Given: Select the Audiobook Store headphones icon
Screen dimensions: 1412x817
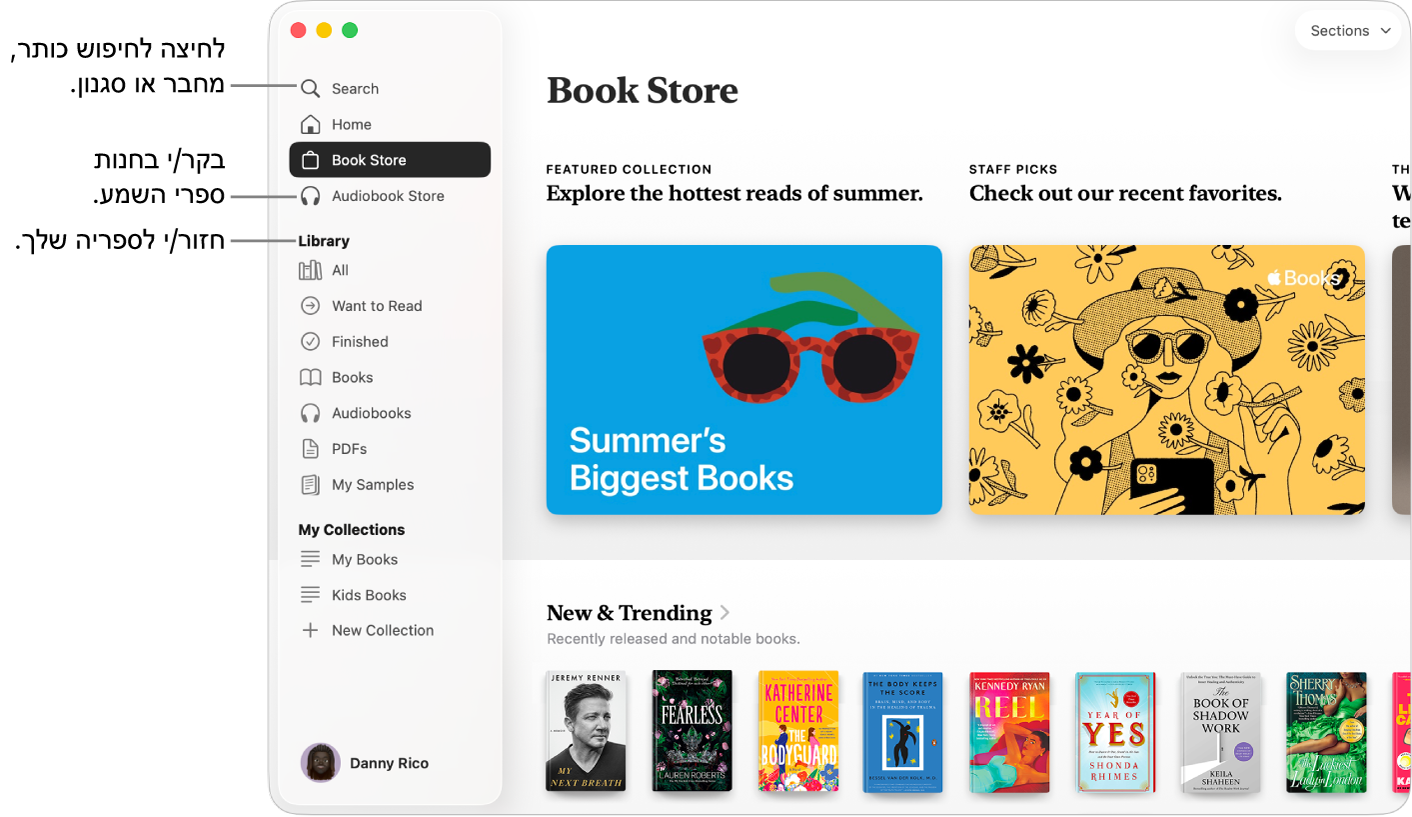Looking at the screenshot, I should [x=311, y=196].
